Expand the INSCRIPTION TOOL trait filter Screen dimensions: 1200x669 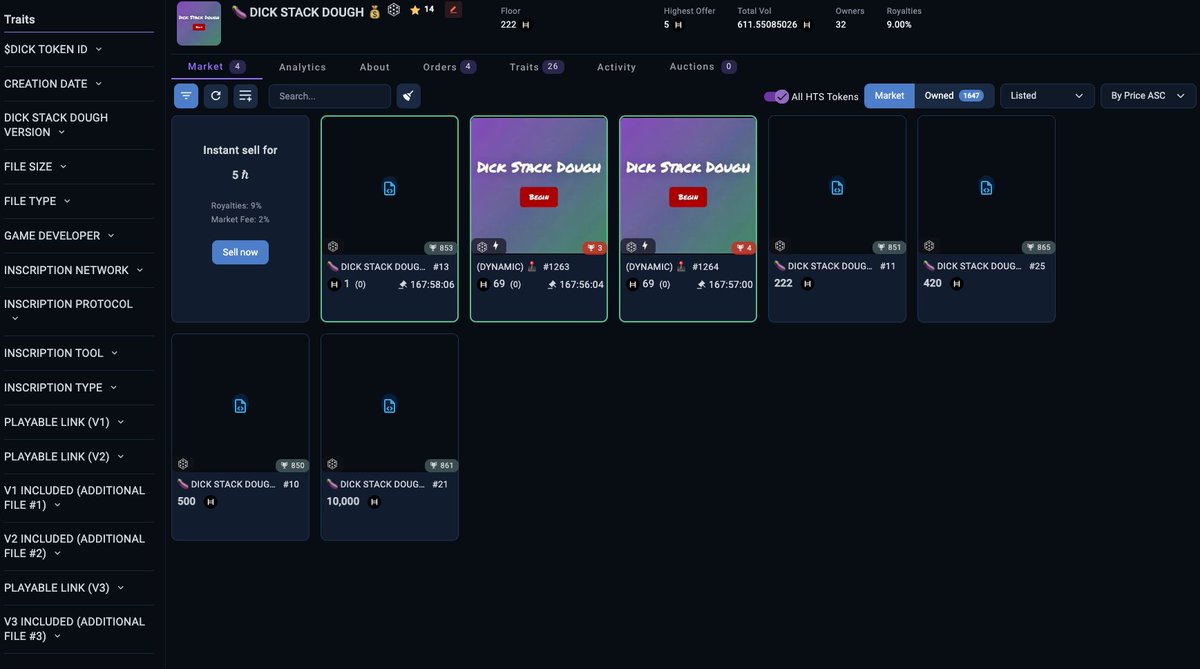click(61, 353)
